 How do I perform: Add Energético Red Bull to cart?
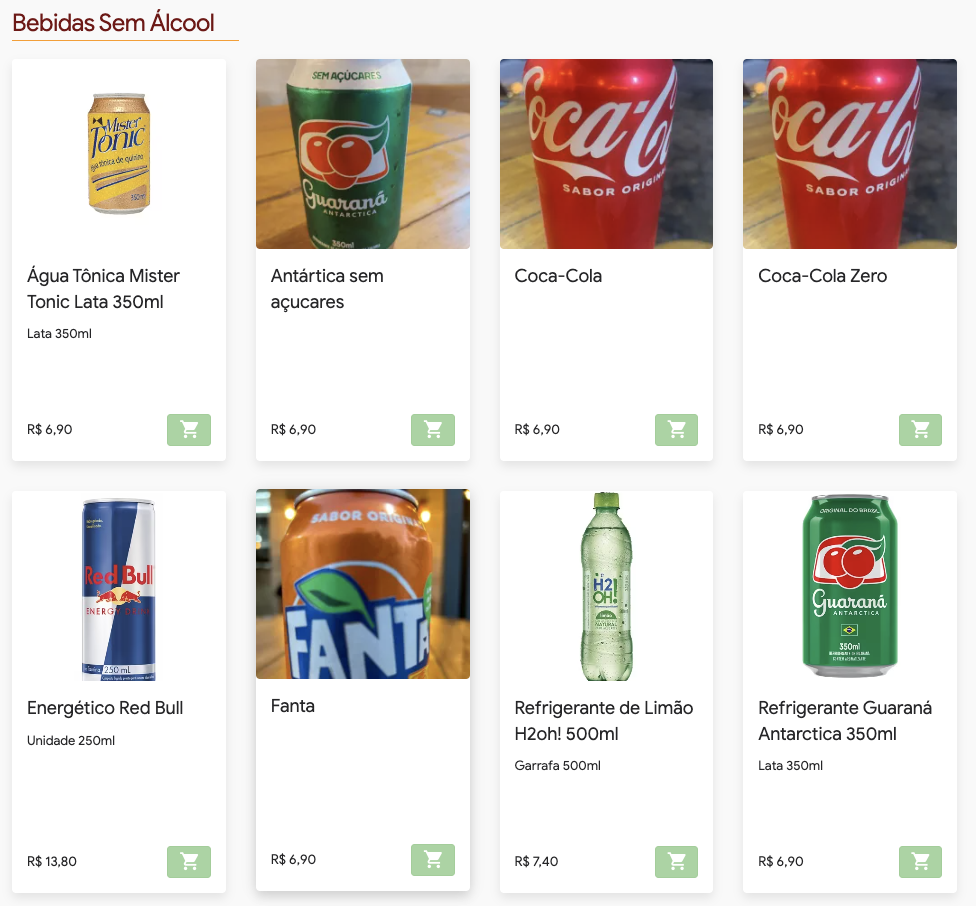coord(189,861)
